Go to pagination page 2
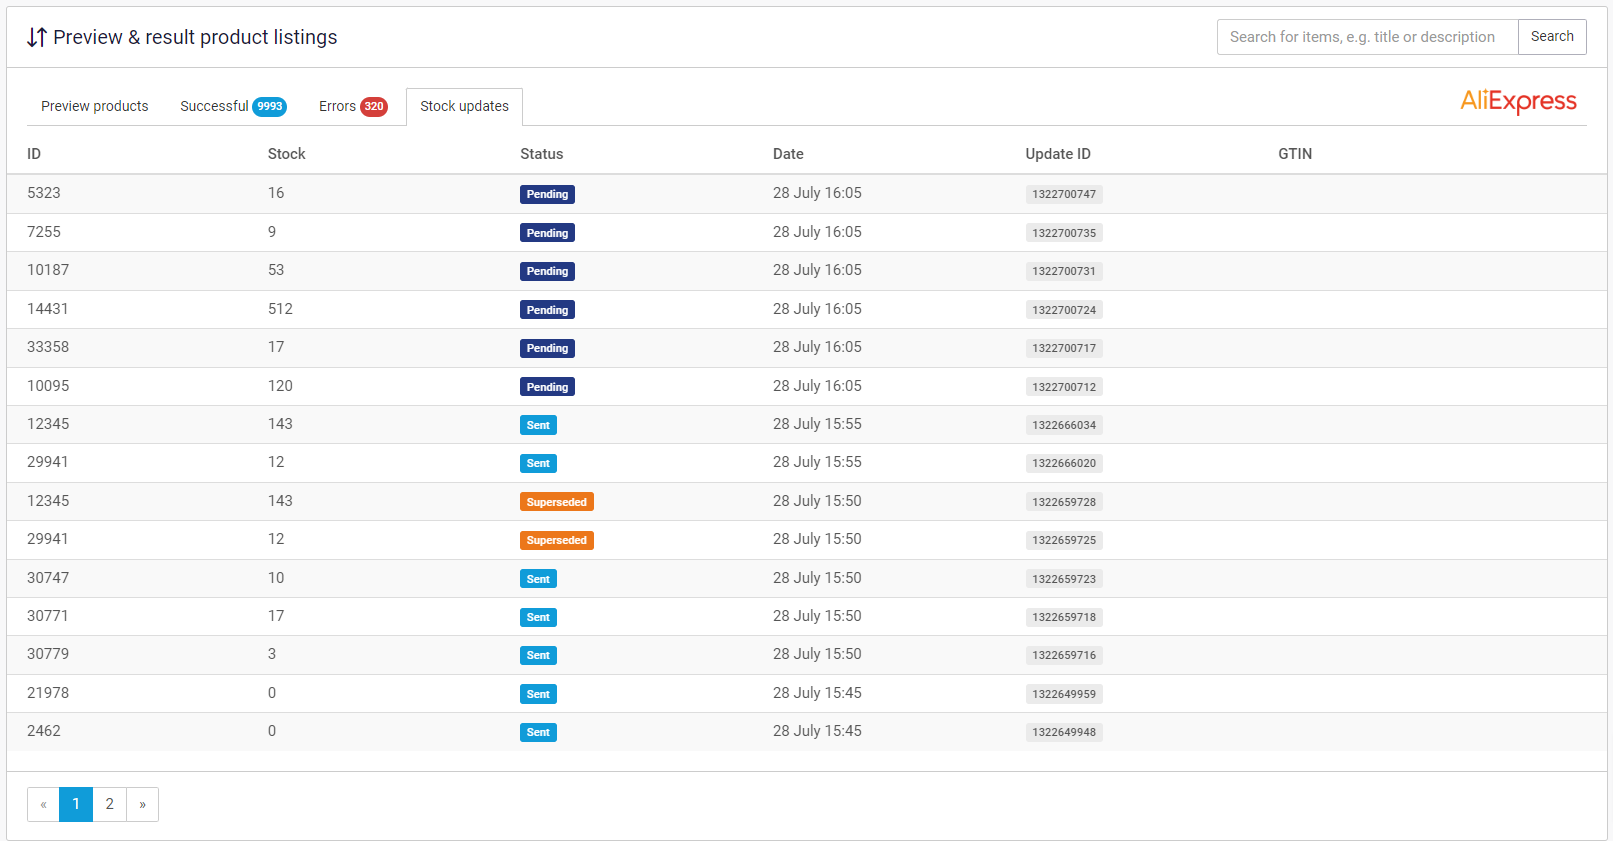The width and height of the screenshot is (1613, 841). pyautogui.click(x=110, y=804)
